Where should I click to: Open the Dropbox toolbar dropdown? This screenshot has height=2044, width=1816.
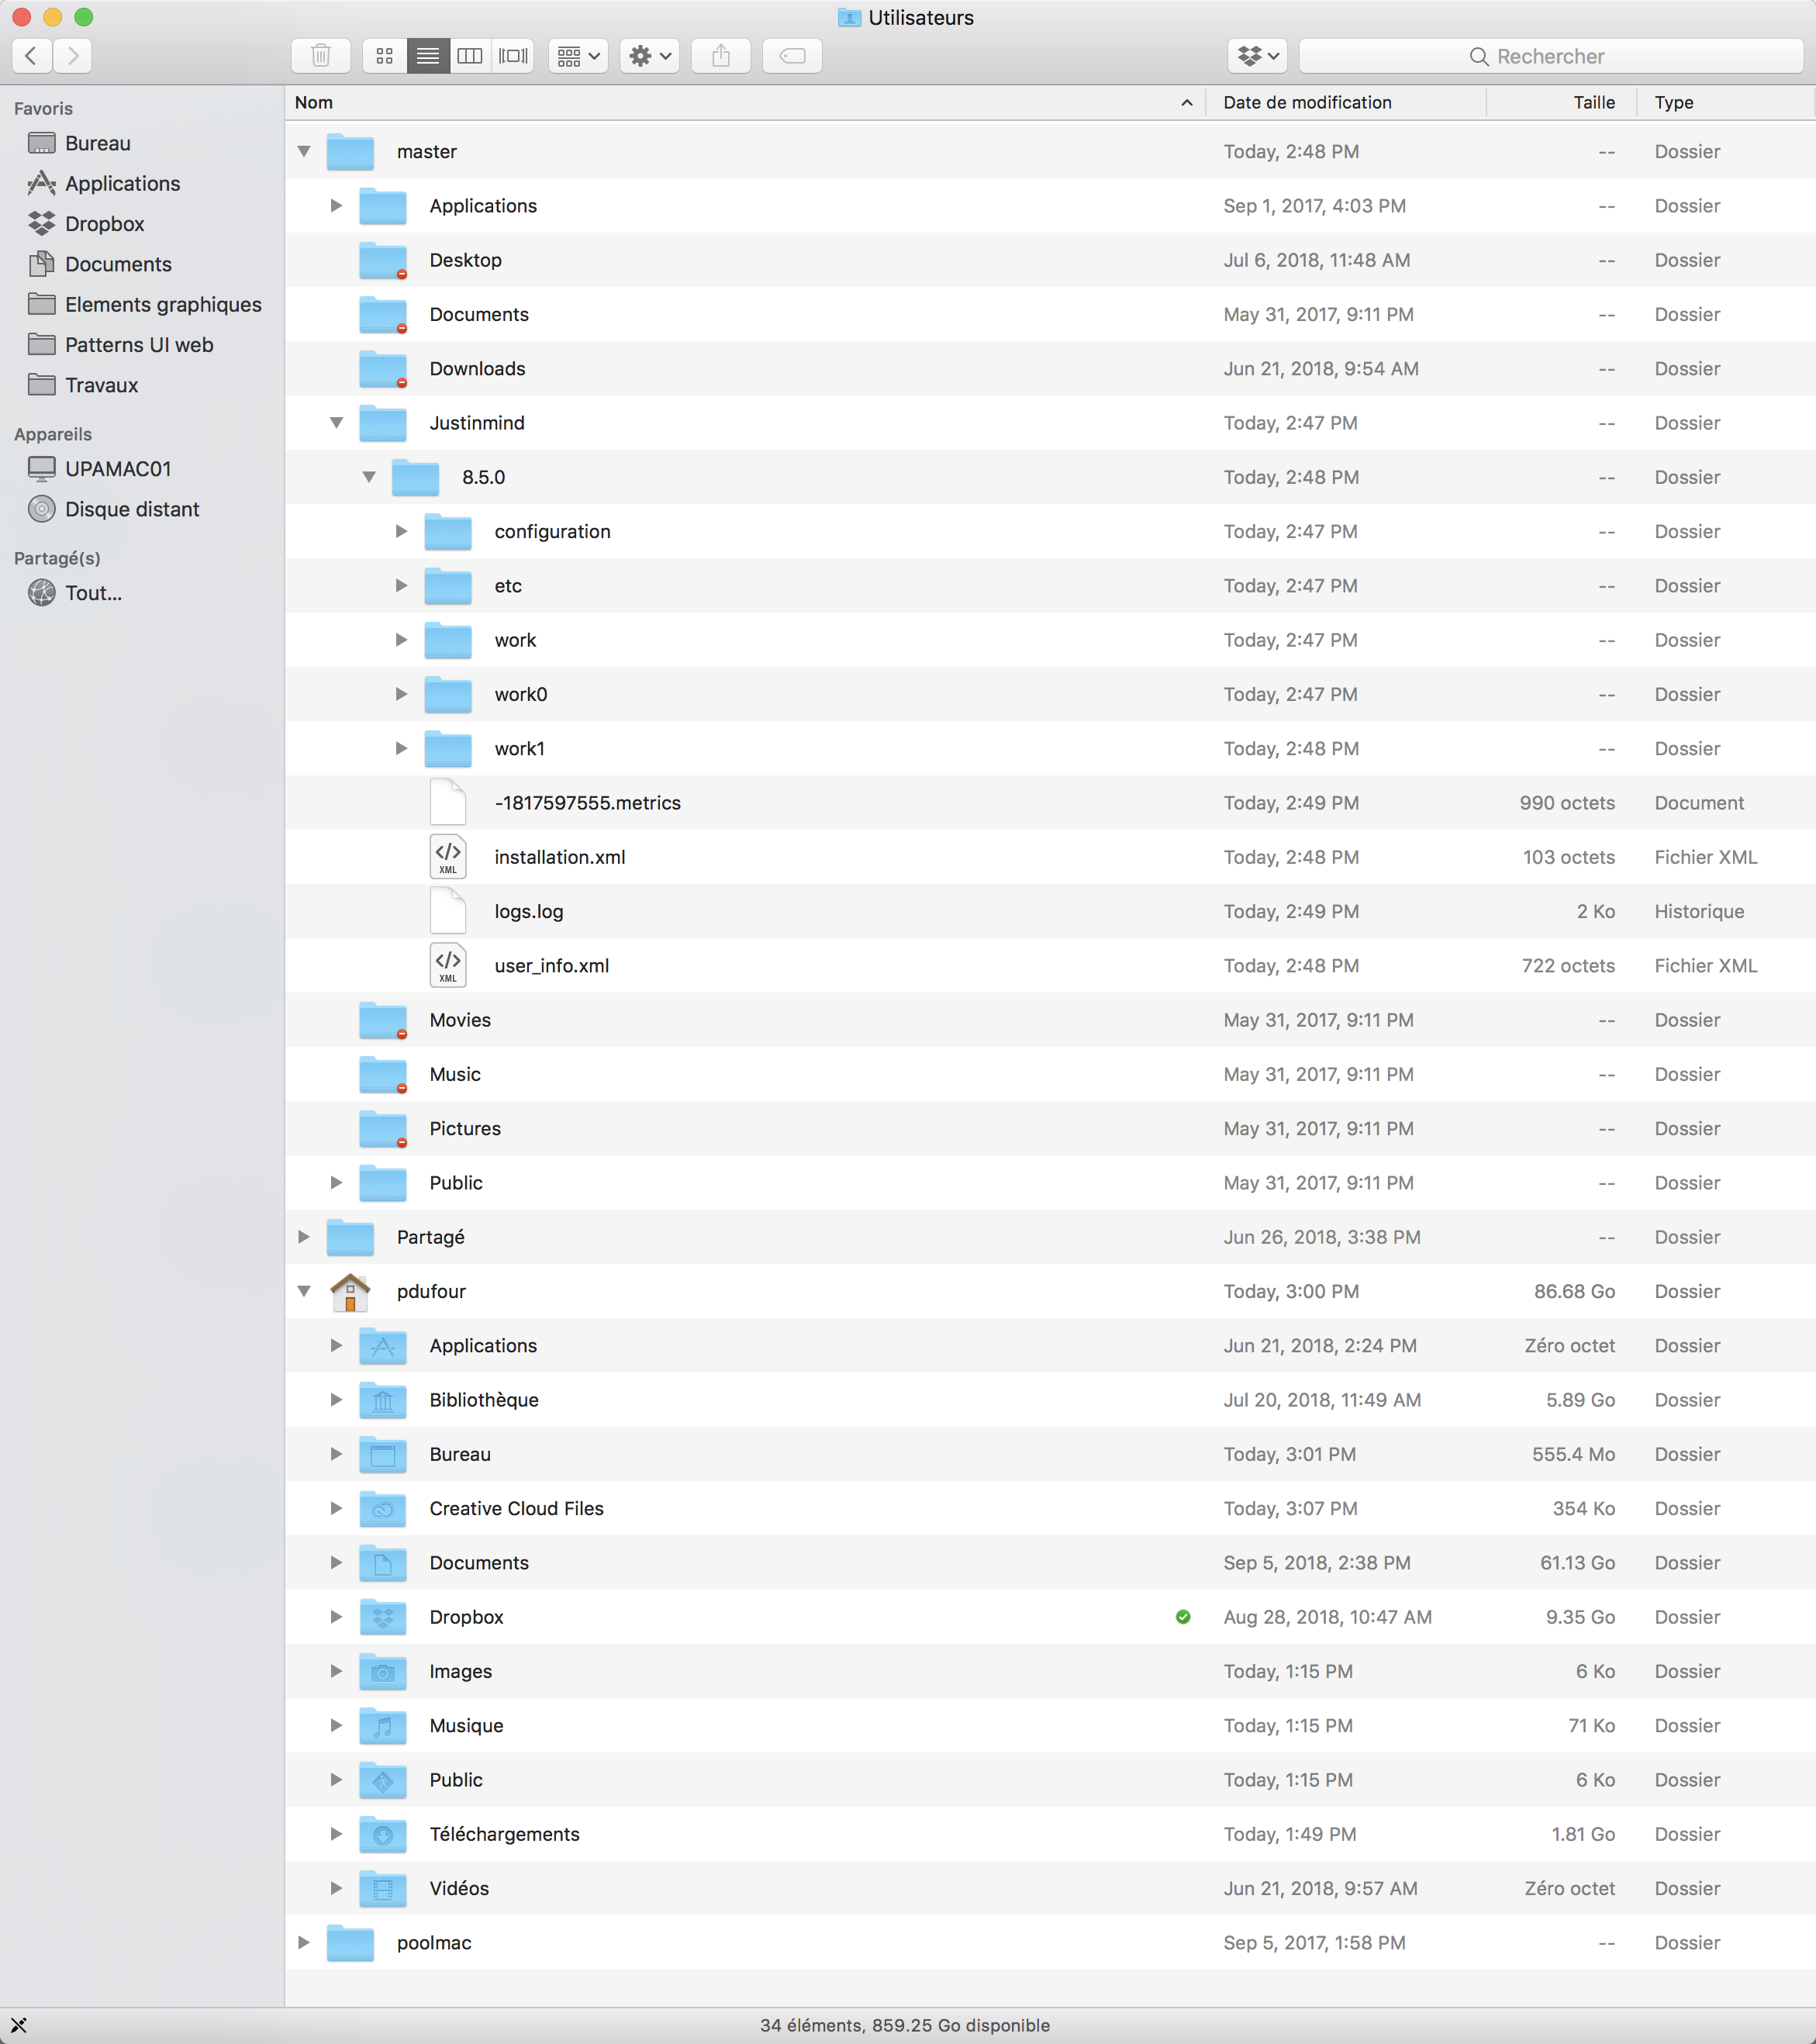pyautogui.click(x=1257, y=56)
